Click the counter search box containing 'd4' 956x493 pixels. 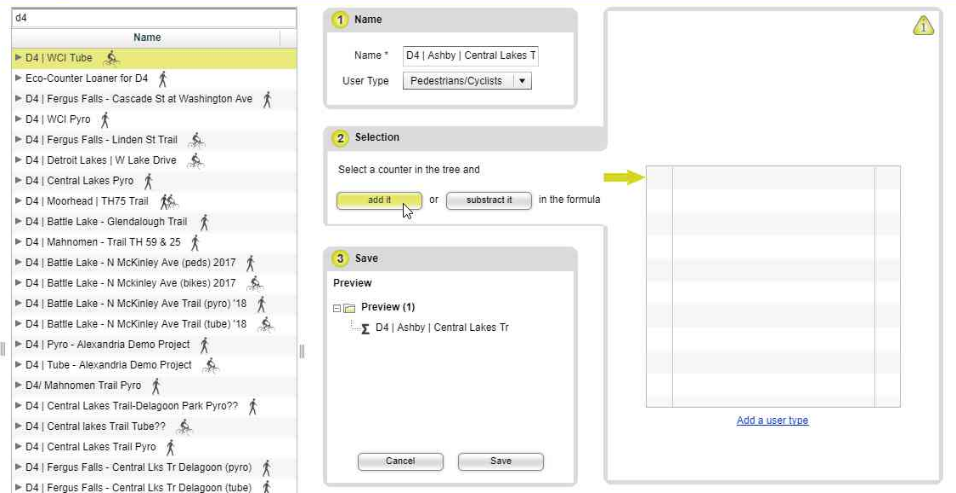point(154,17)
